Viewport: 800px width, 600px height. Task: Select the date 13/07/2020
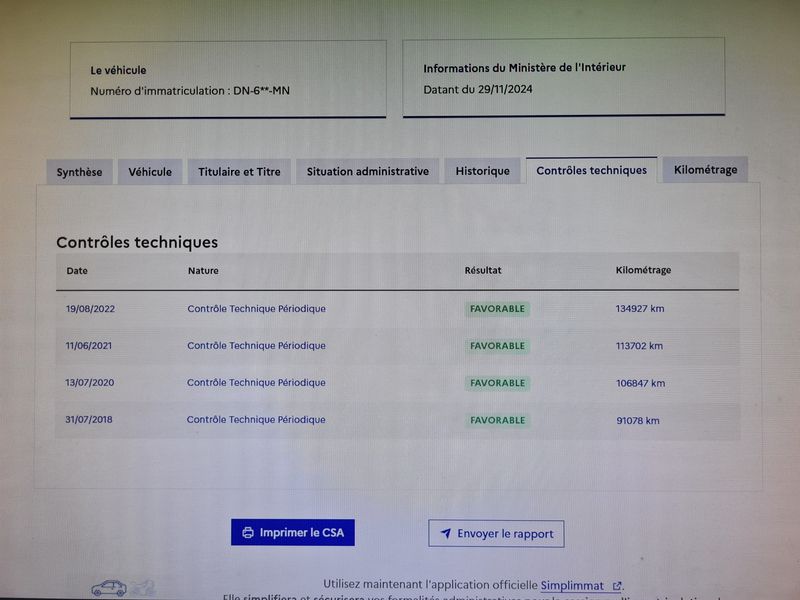(x=90, y=383)
